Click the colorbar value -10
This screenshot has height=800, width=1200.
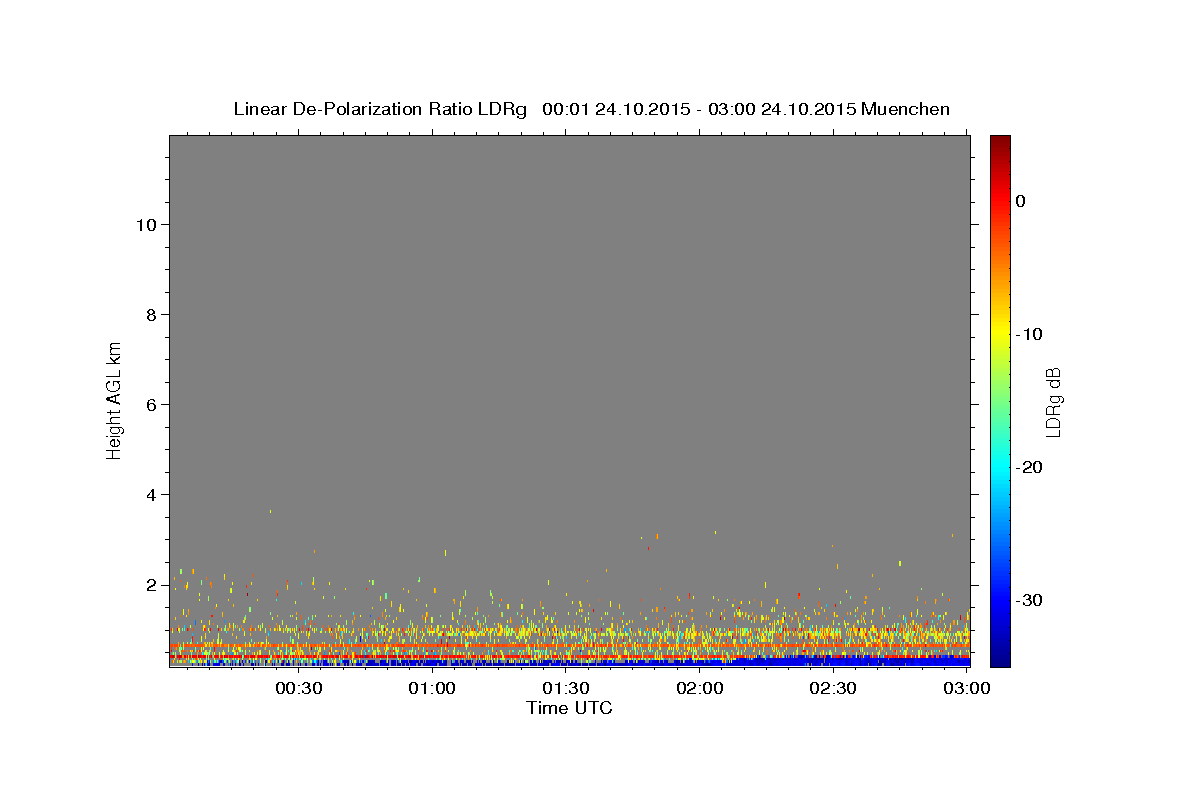[1030, 334]
